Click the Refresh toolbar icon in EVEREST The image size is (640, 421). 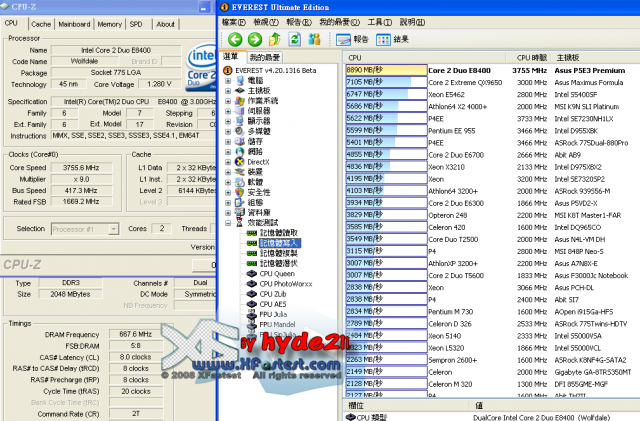point(295,39)
